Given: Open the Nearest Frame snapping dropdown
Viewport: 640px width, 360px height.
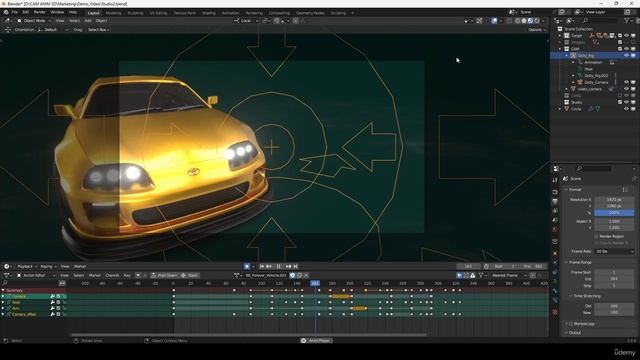Looking at the screenshot, I should pos(508,276).
